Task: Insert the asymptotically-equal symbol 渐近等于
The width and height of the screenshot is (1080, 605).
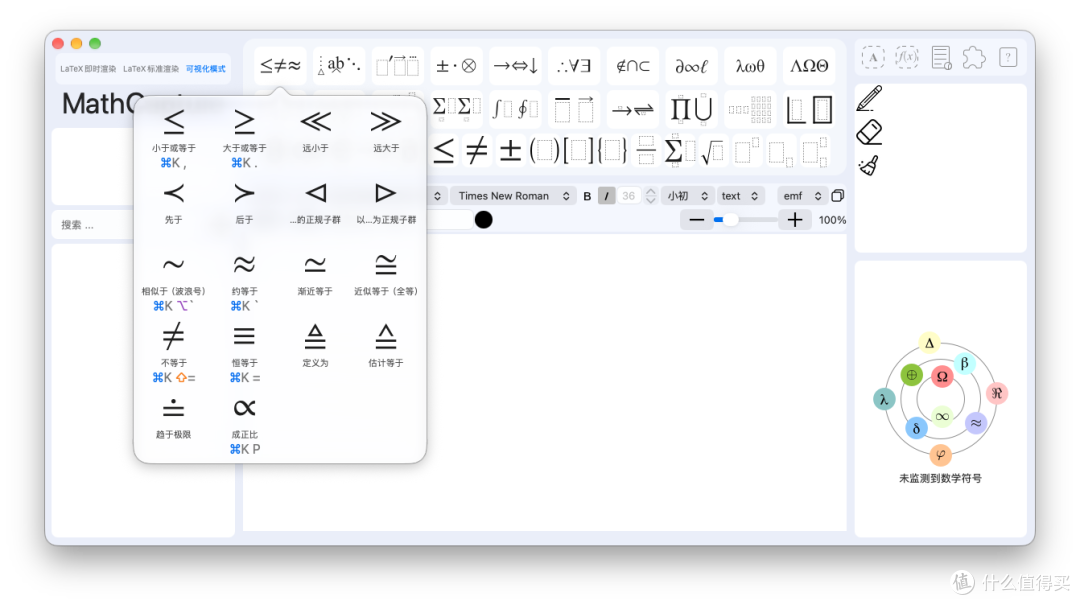Action: point(315,265)
